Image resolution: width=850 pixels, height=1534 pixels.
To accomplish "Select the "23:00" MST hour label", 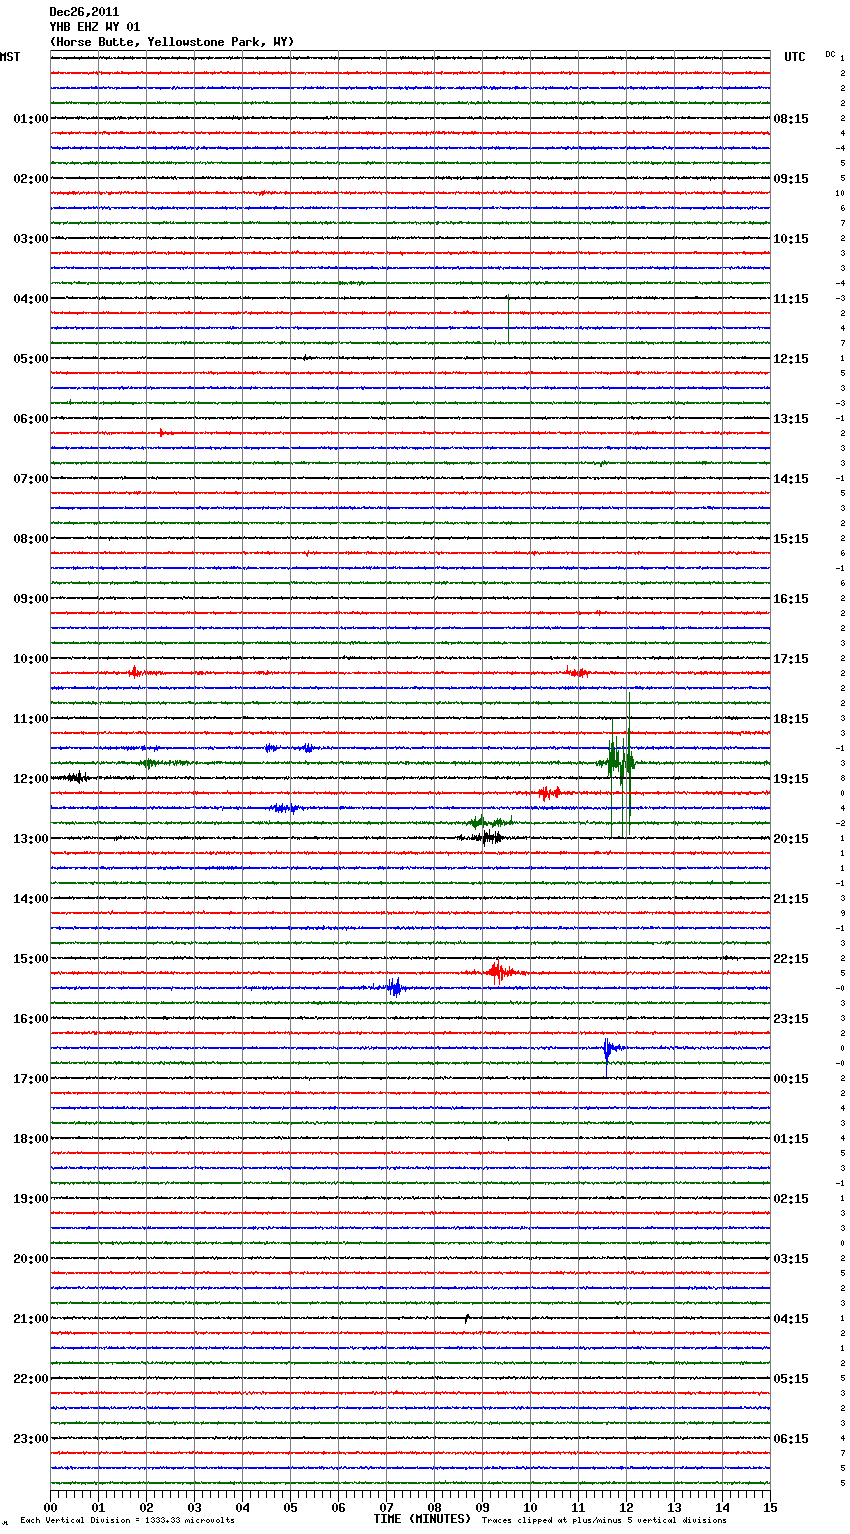I will pyautogui.click(x=31, y=1439).
